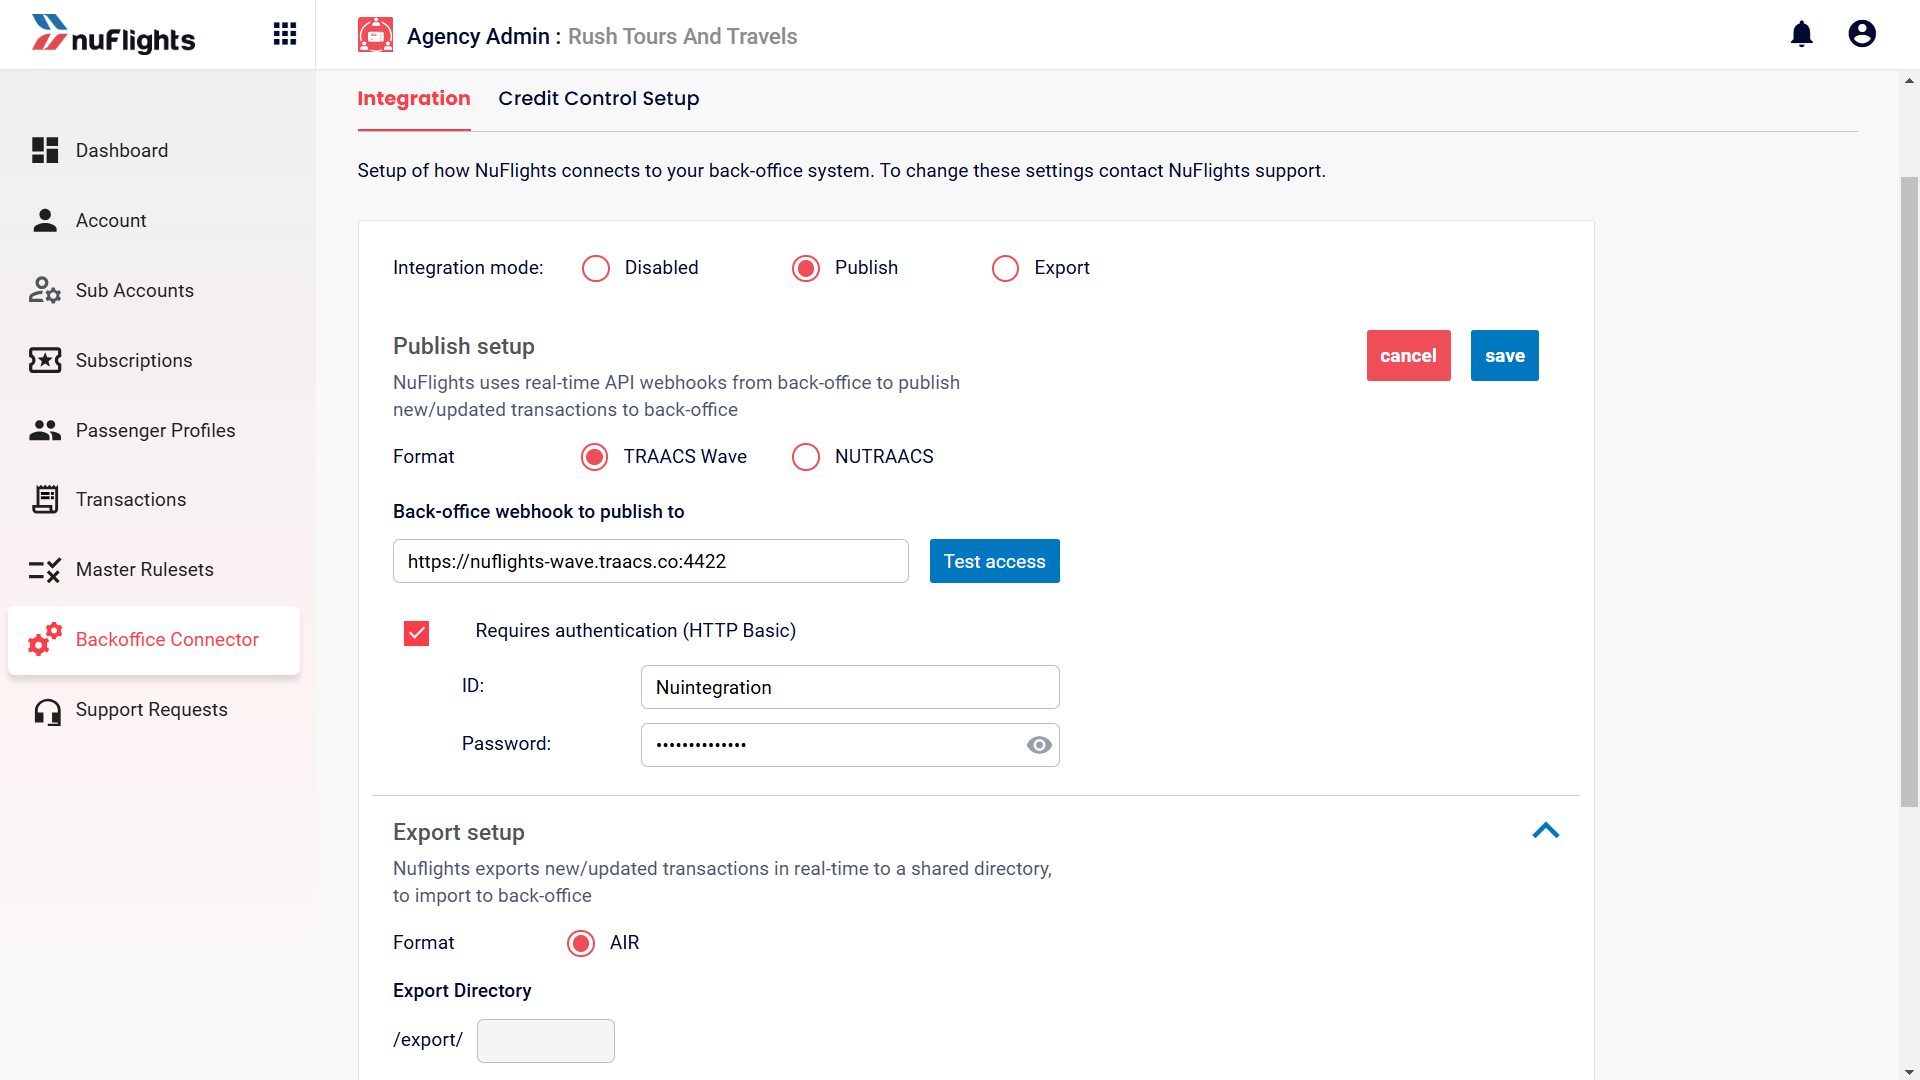Open Backoffice Connector from the sidebar
Image resolution: width=1920 pixels, height=1080 pixels.
coord(154,640)
